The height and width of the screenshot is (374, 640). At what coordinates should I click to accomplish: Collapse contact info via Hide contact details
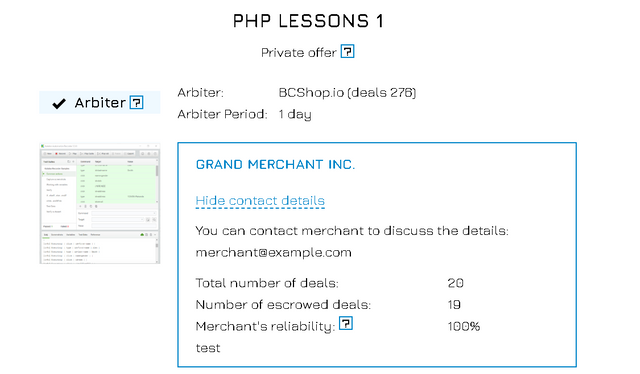click(260, 200)
